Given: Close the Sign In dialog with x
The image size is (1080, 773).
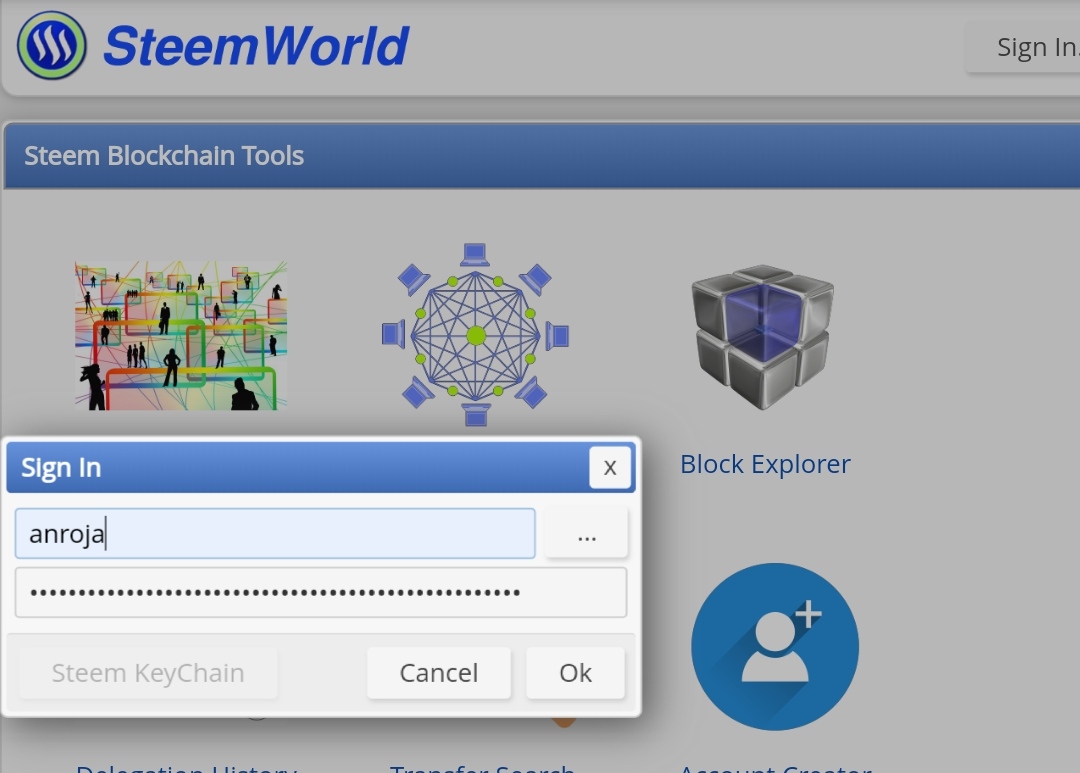Looking at the screenshot, I should (610, 468).
